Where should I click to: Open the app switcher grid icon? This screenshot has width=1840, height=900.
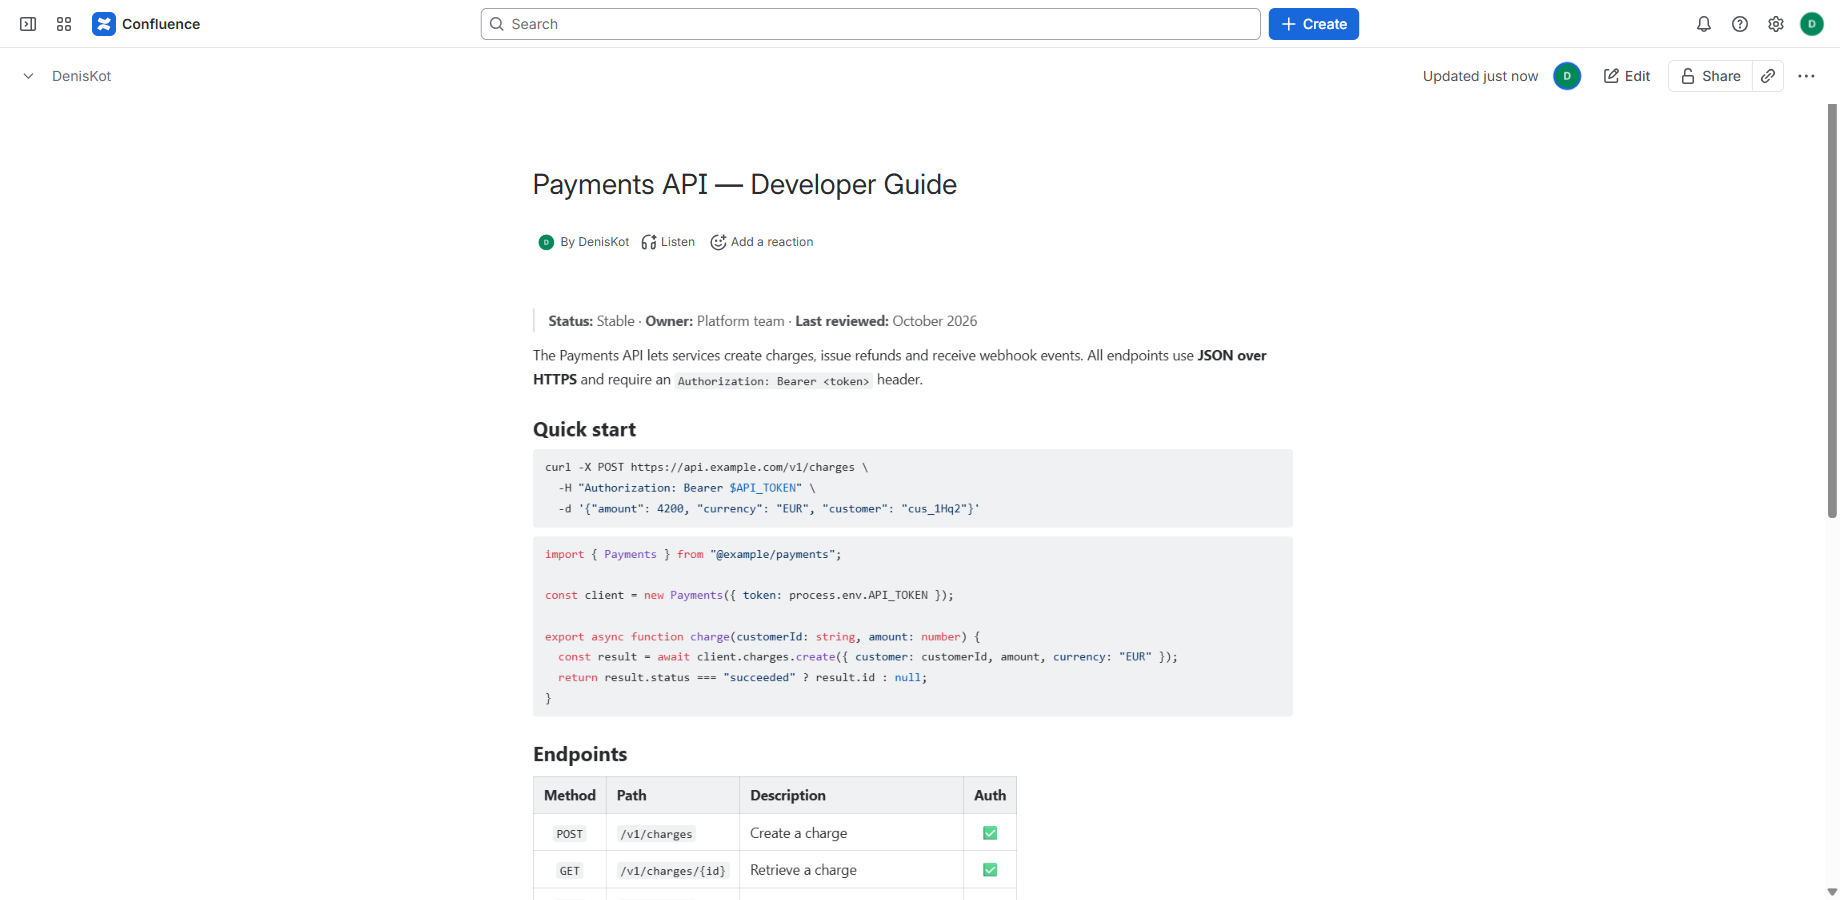64,24
